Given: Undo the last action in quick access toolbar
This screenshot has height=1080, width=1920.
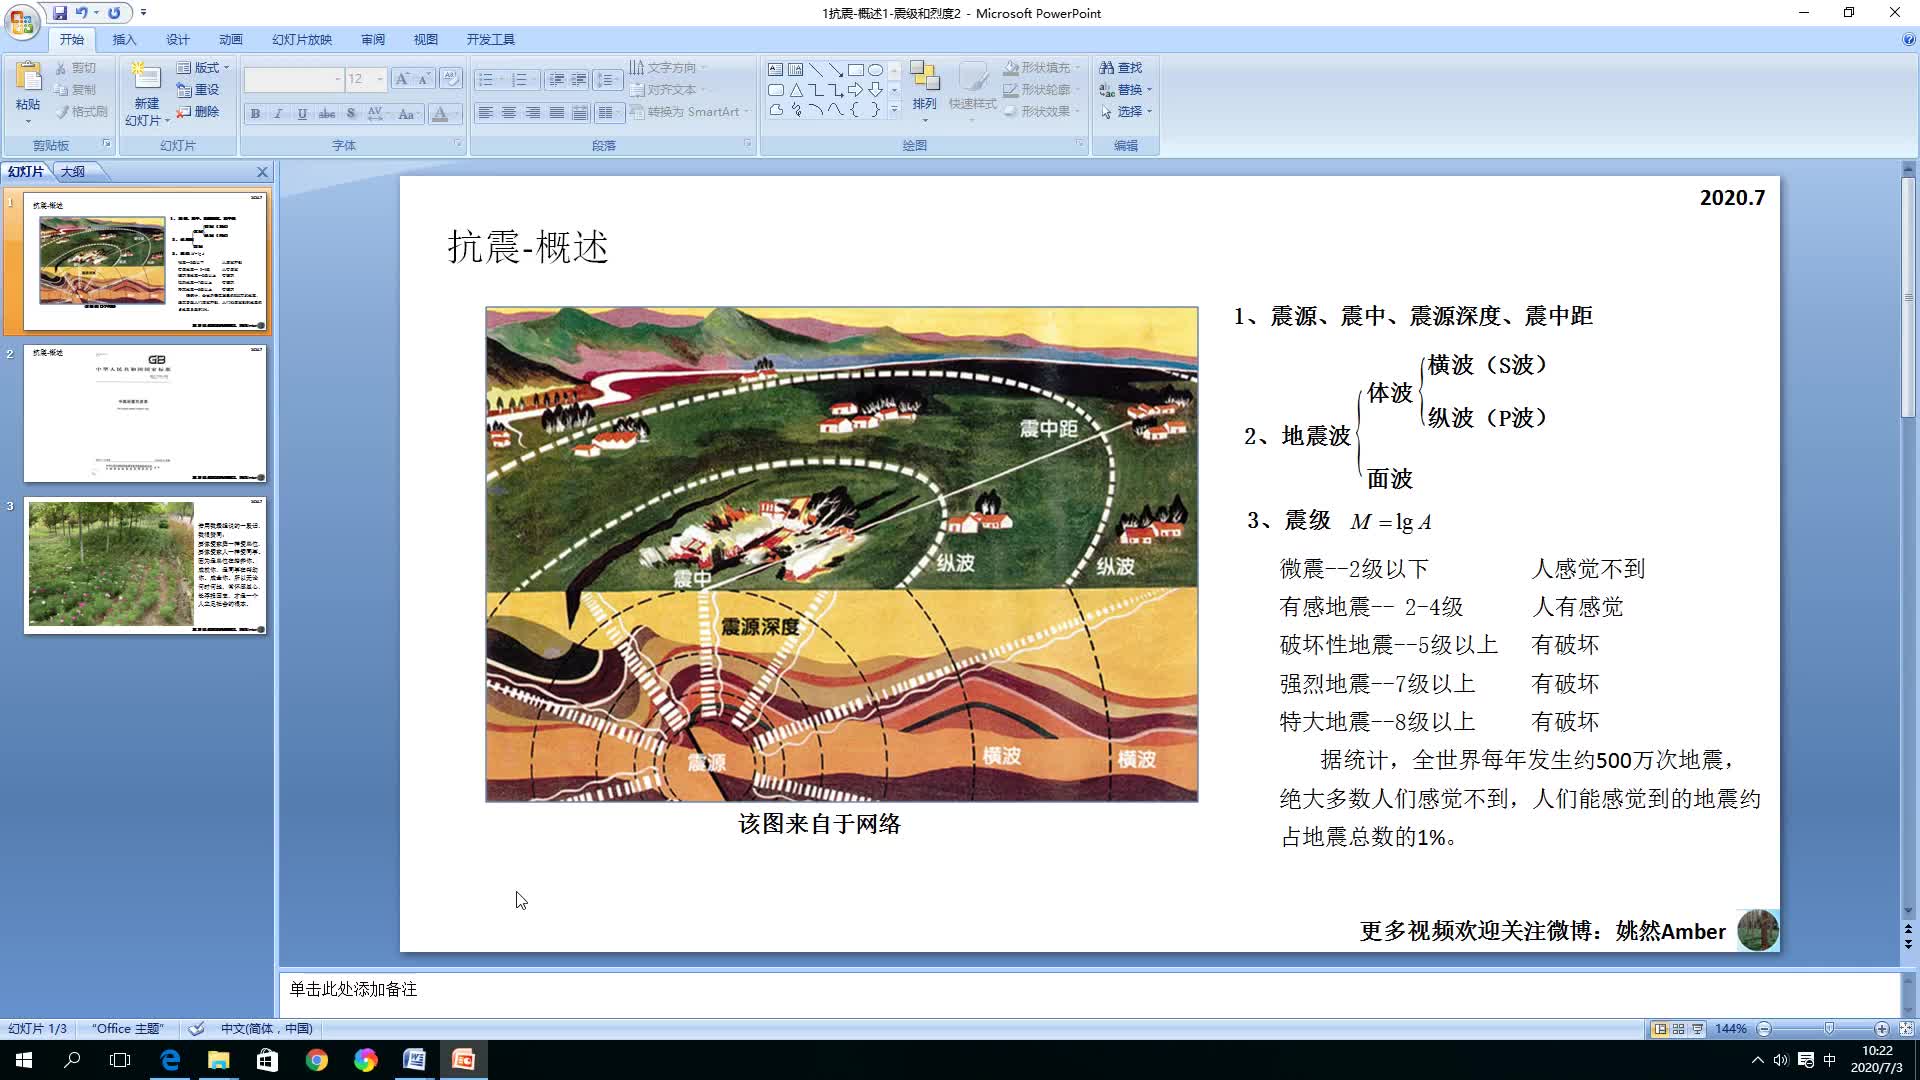Looking at the screenshot, I should (x=81, y=13).
